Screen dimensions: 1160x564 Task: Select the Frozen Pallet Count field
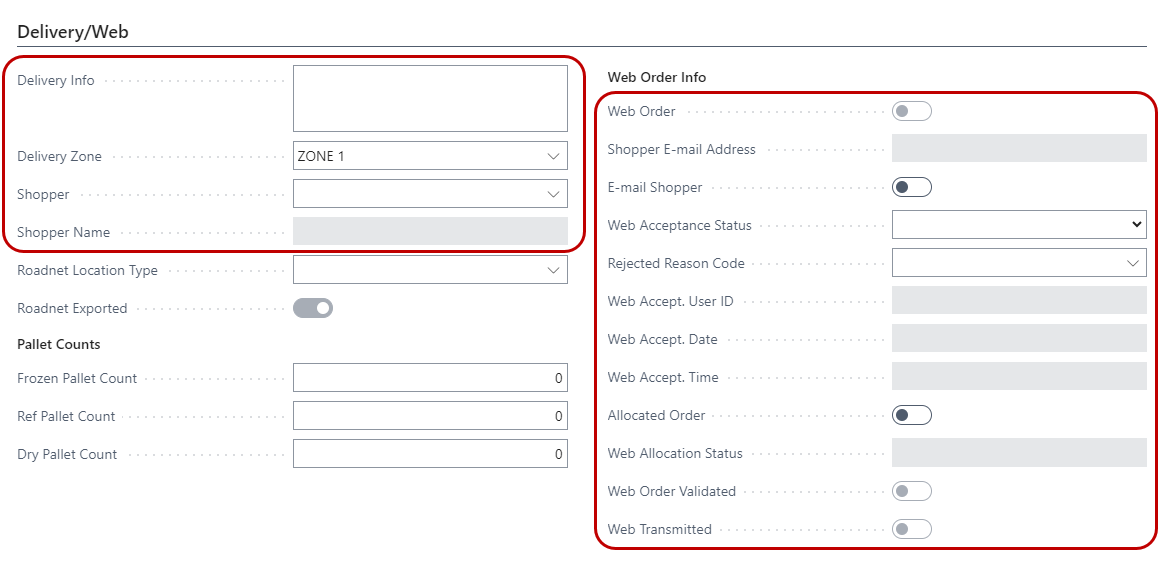430,378
